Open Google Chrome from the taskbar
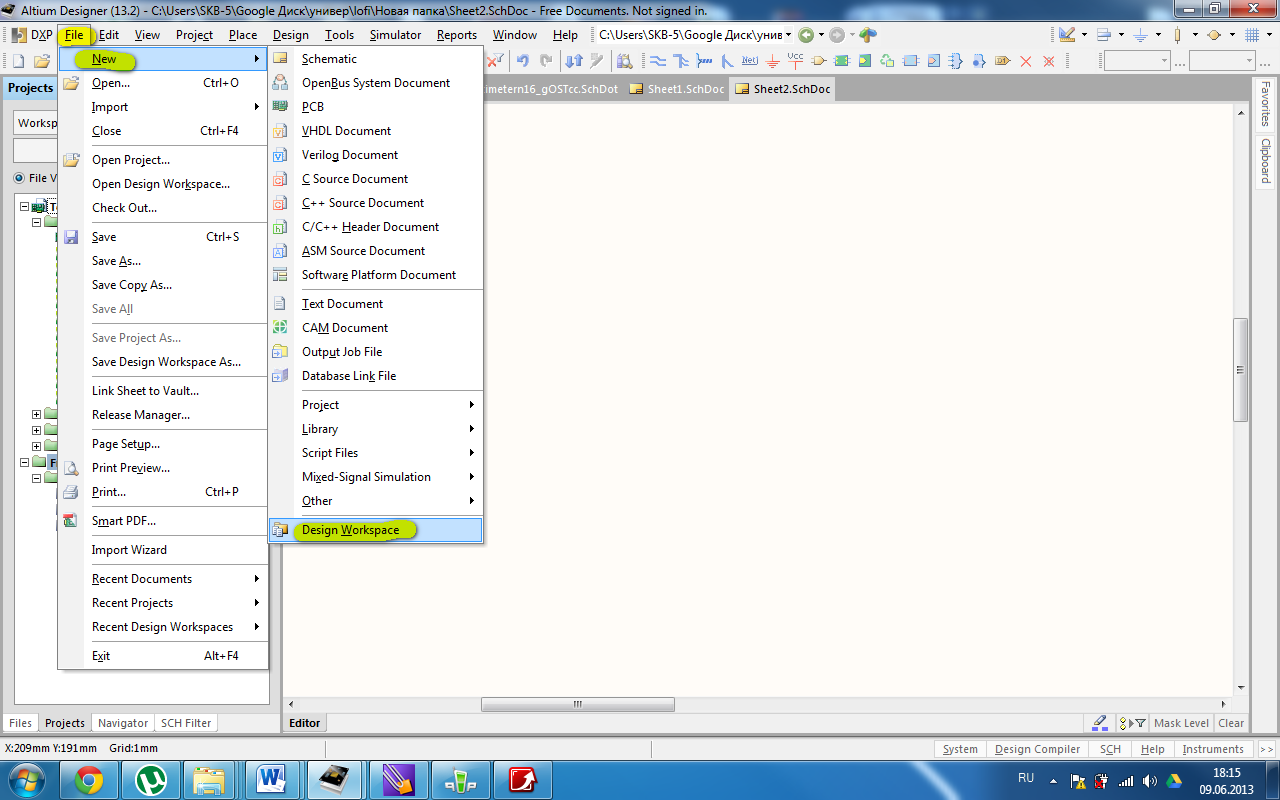 (x=89, y=779)
